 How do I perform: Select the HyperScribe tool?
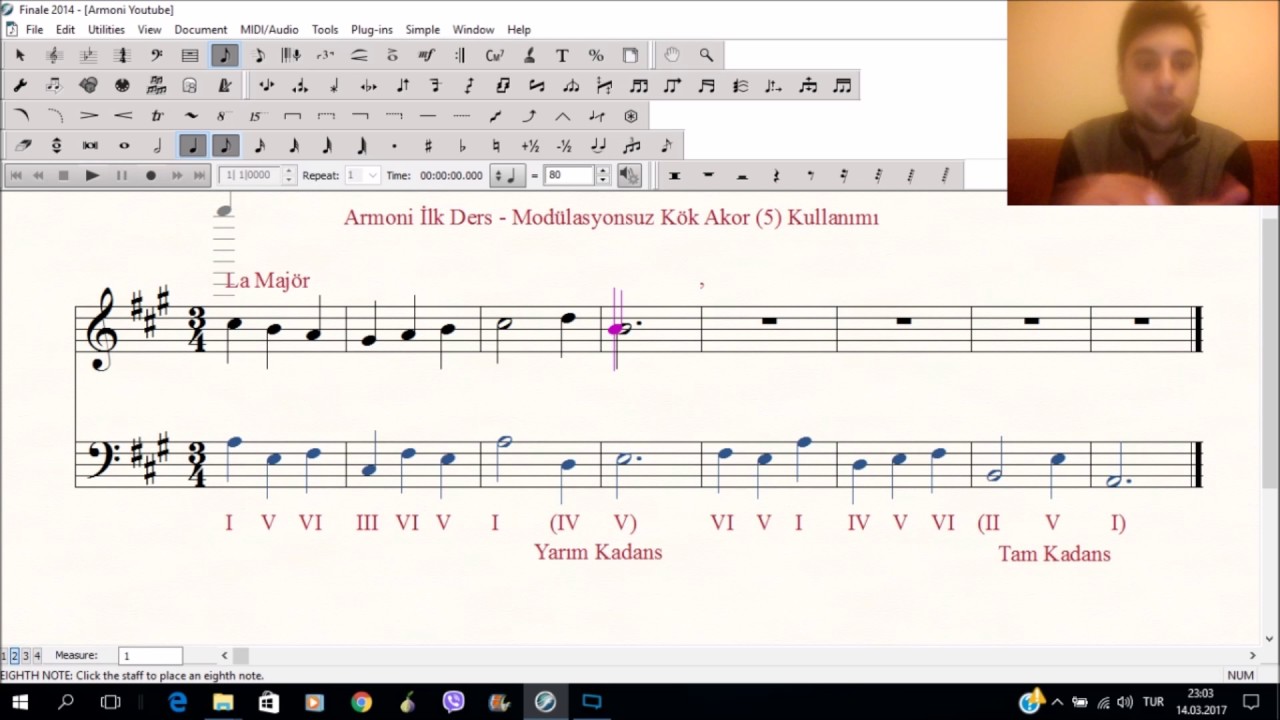pos(291,55)
